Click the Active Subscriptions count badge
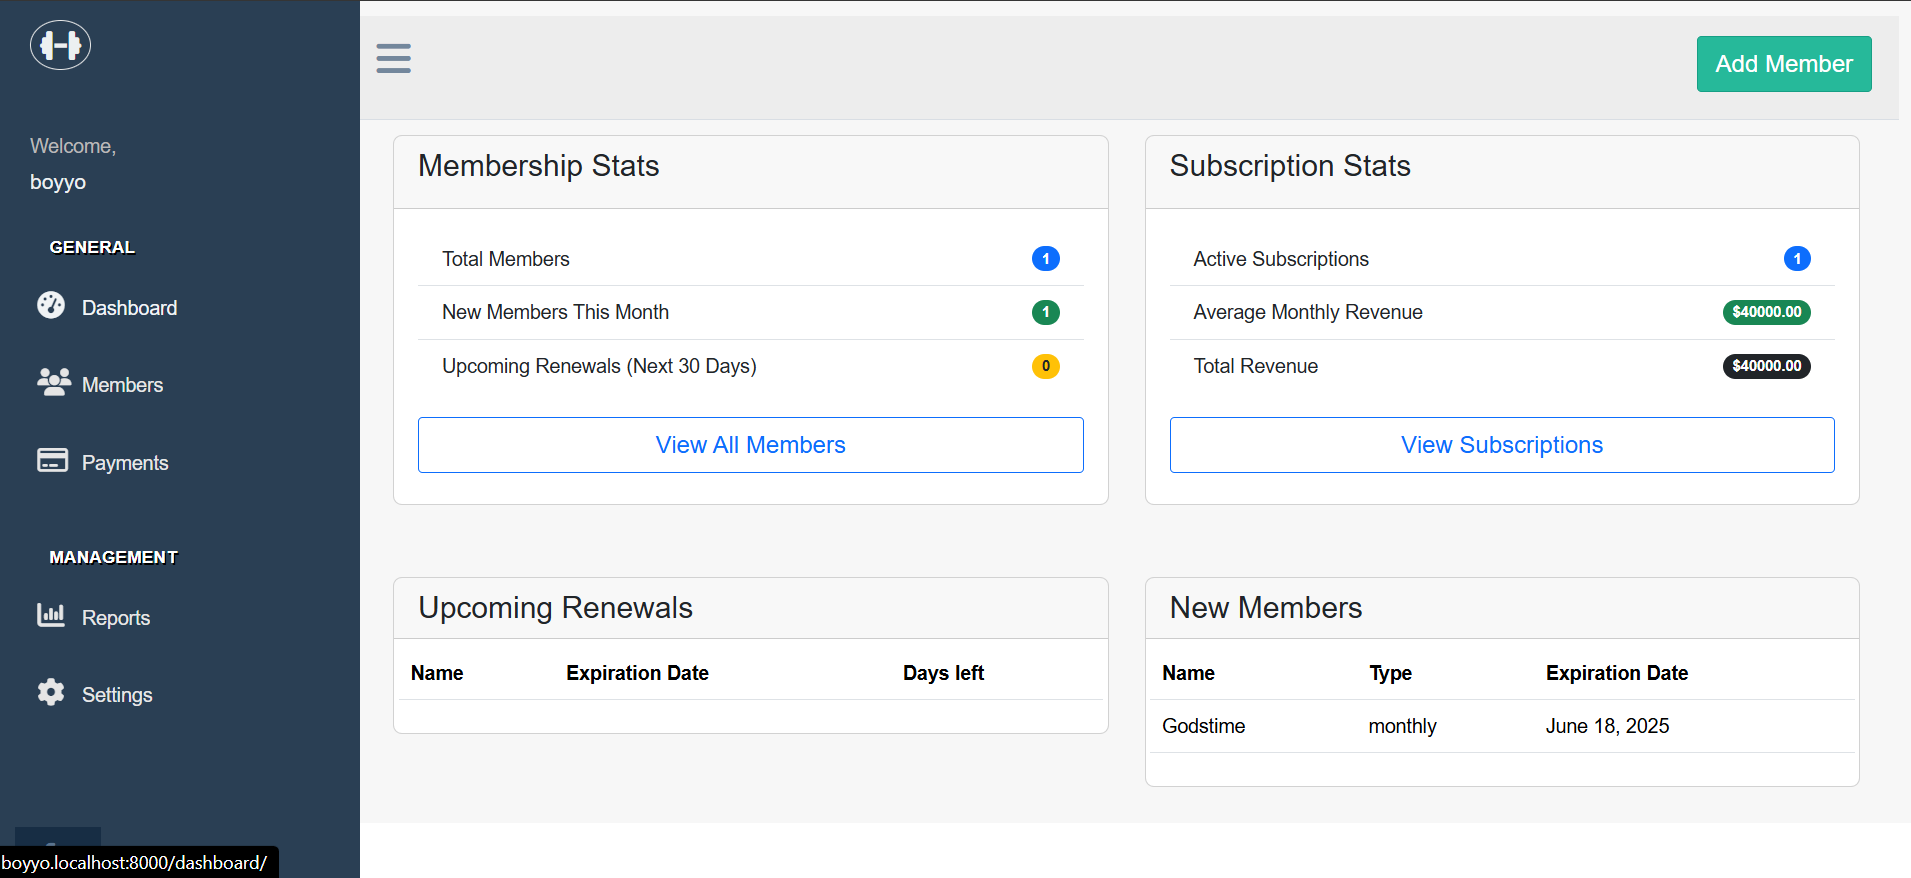 [1797, 259]
